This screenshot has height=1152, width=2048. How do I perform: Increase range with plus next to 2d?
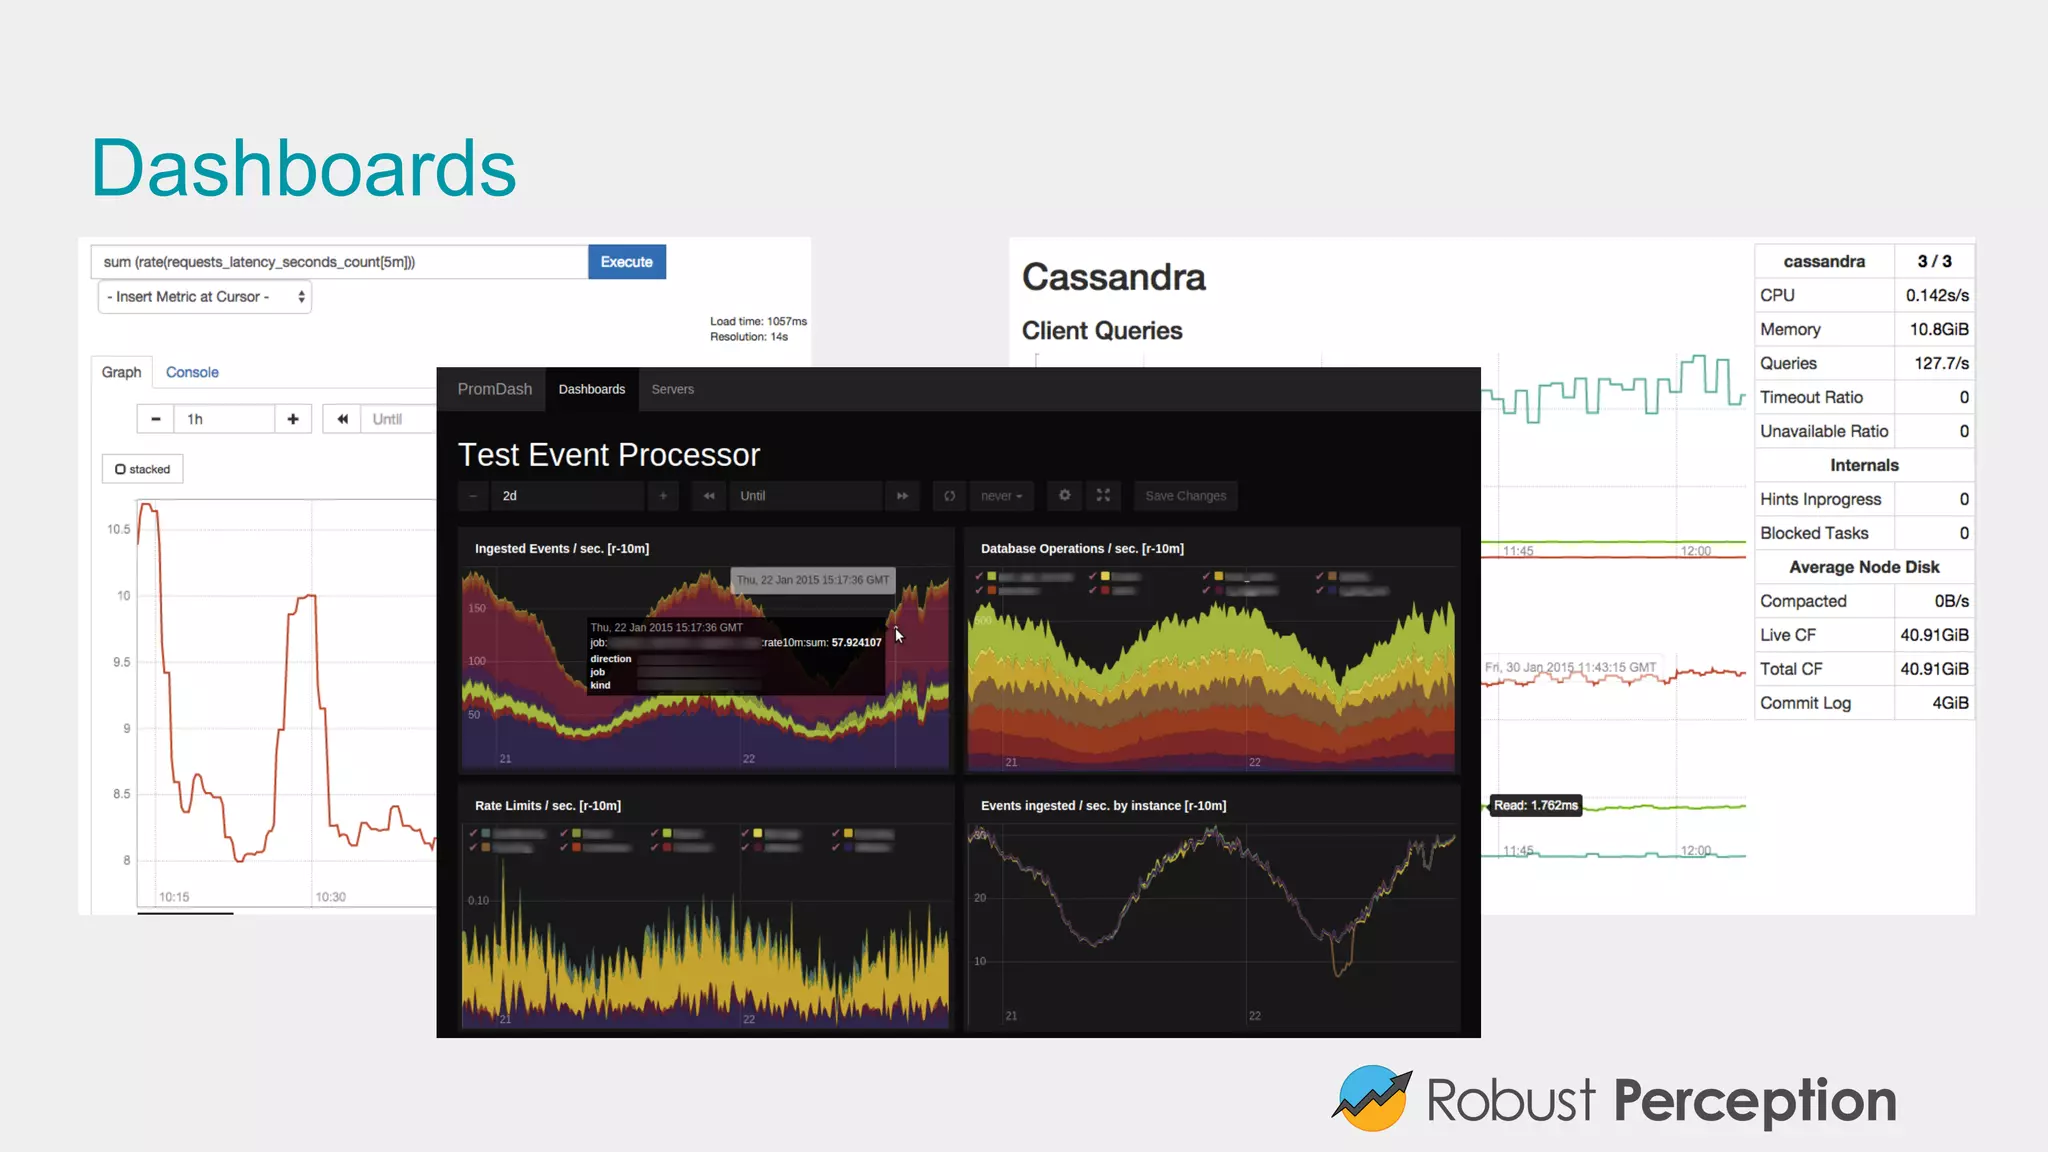662,496
